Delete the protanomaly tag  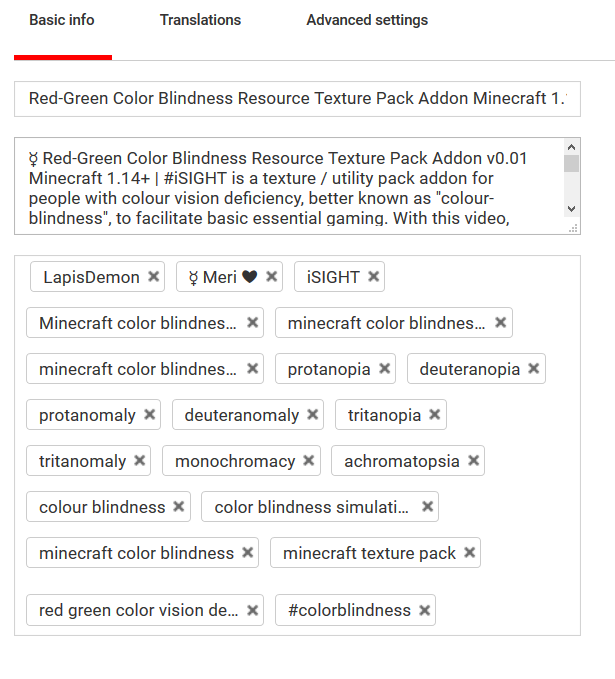(149, 414)
